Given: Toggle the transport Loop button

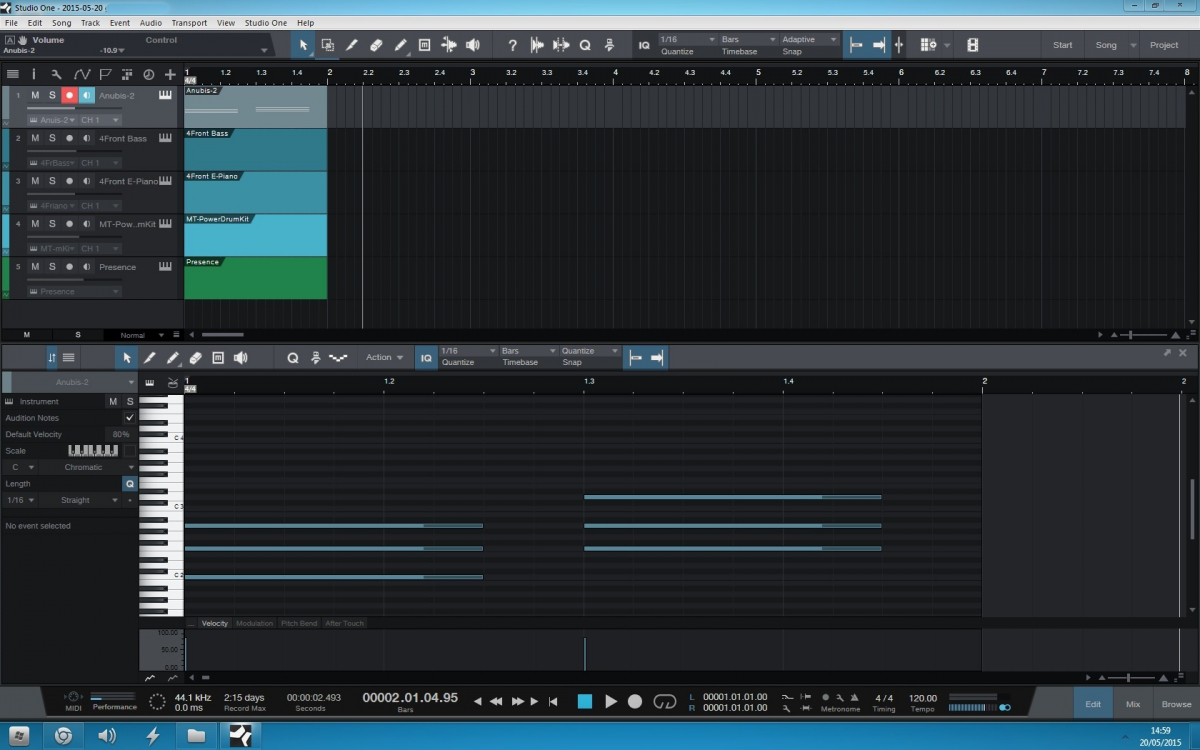Looking at the screenshot, I should [664, 702].
